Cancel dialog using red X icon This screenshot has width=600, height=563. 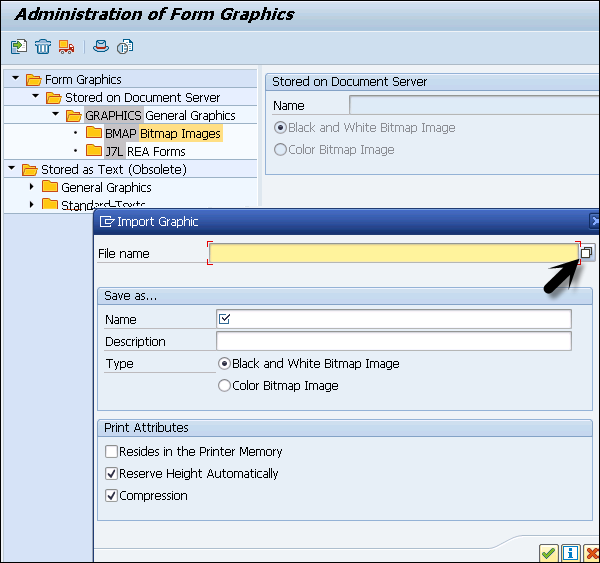point(592,552)
